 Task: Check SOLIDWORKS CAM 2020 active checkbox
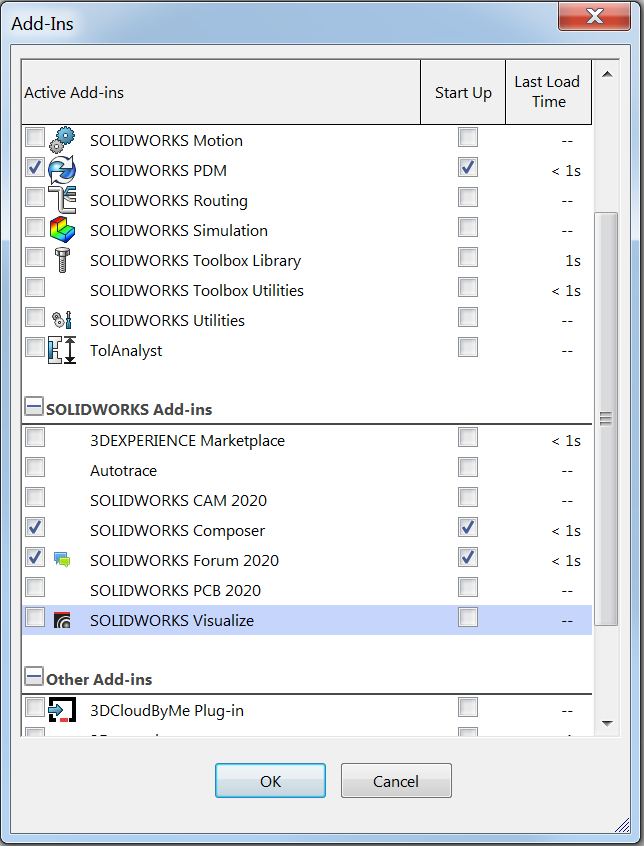pyautogui.click(x=35, y=497)
